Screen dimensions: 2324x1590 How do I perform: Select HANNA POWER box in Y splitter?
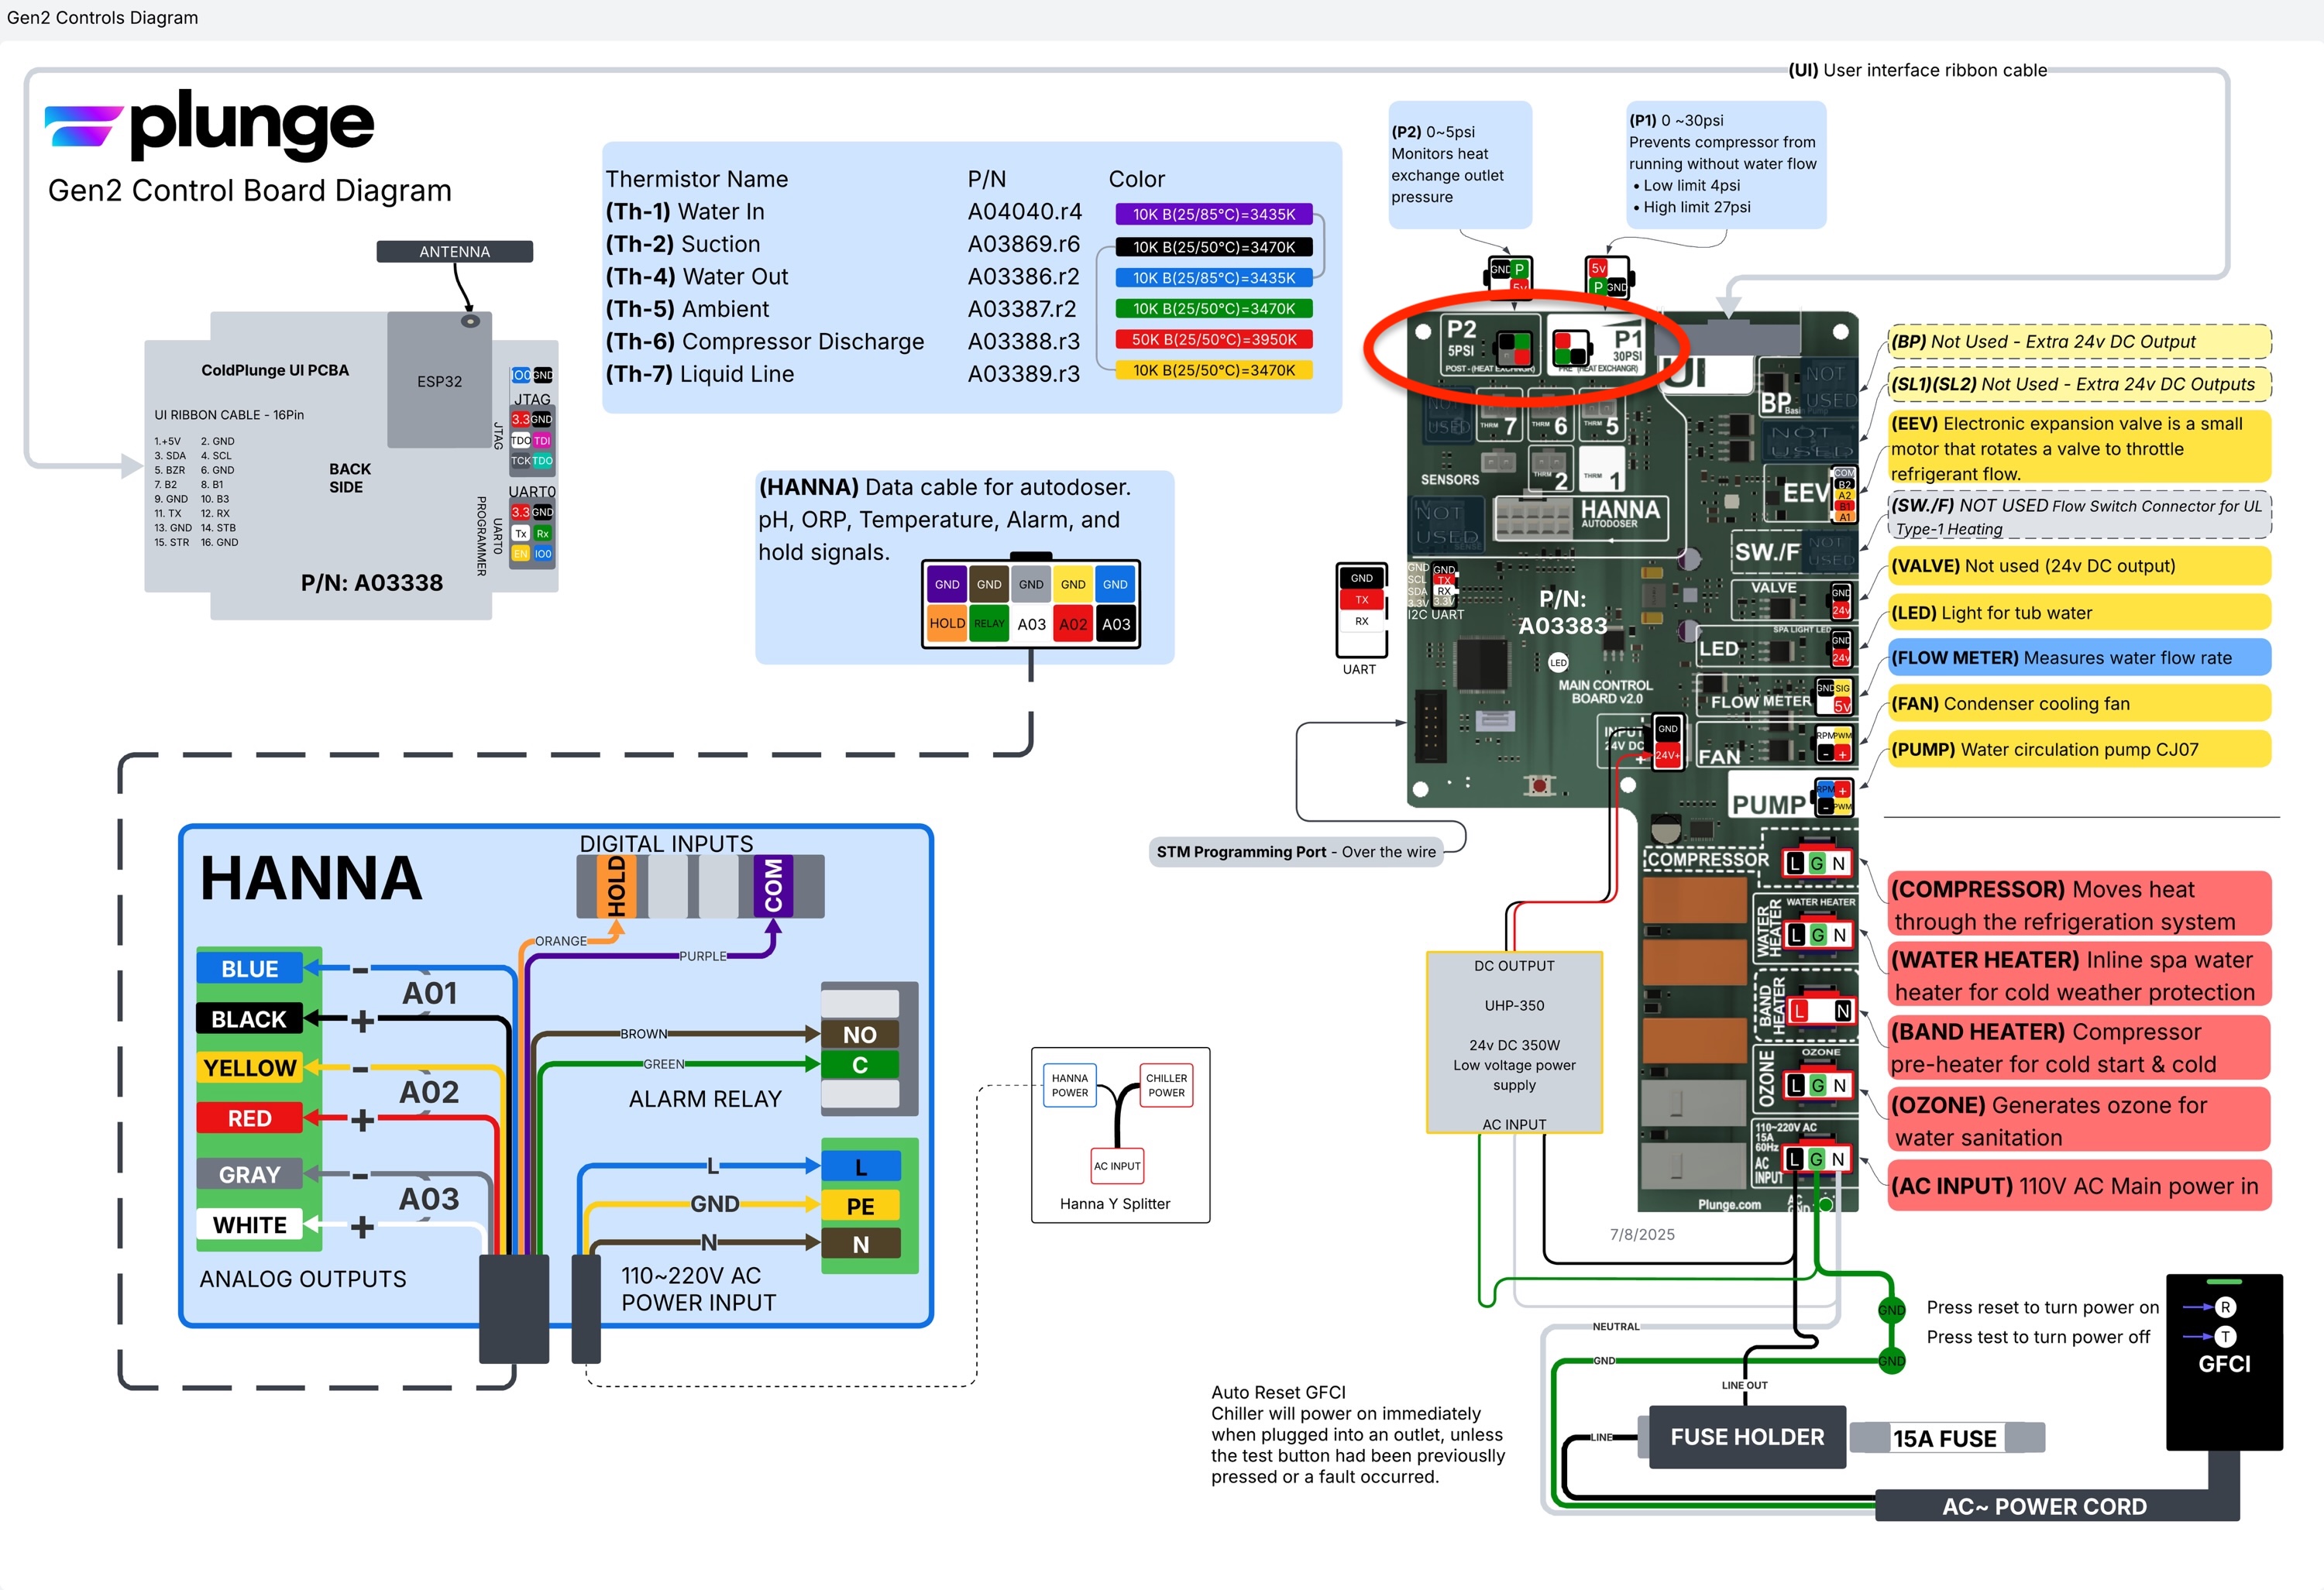1070,1085
